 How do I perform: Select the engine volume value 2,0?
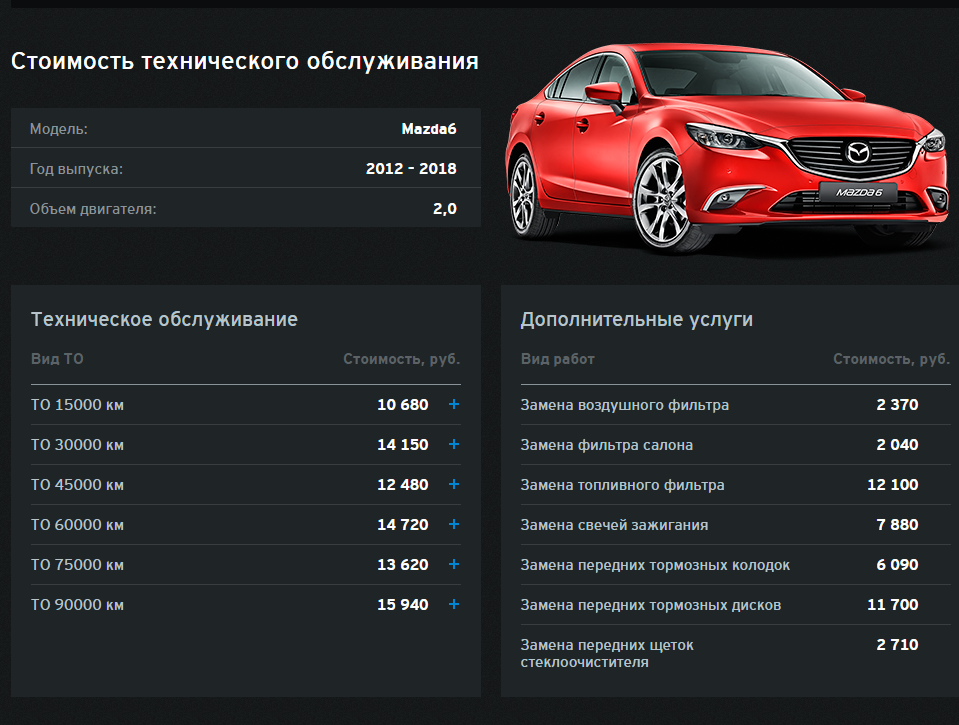[x=445, y=209]
